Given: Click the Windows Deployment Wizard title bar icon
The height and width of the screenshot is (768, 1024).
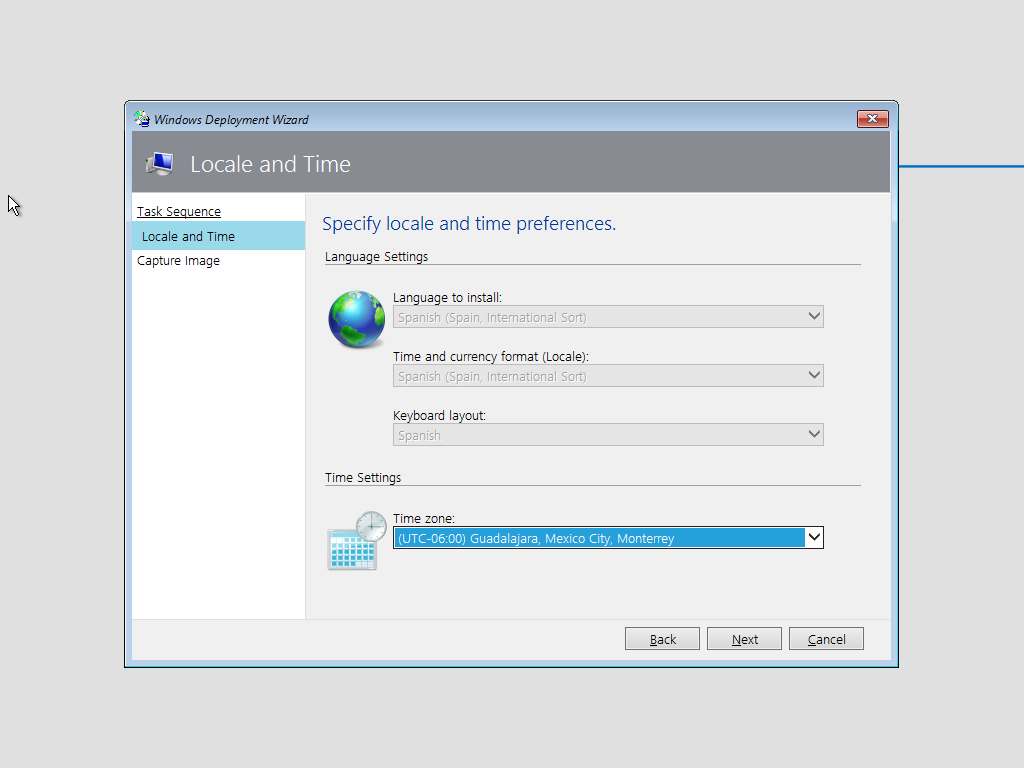Looking at the screenshot, I should (142, 119).
